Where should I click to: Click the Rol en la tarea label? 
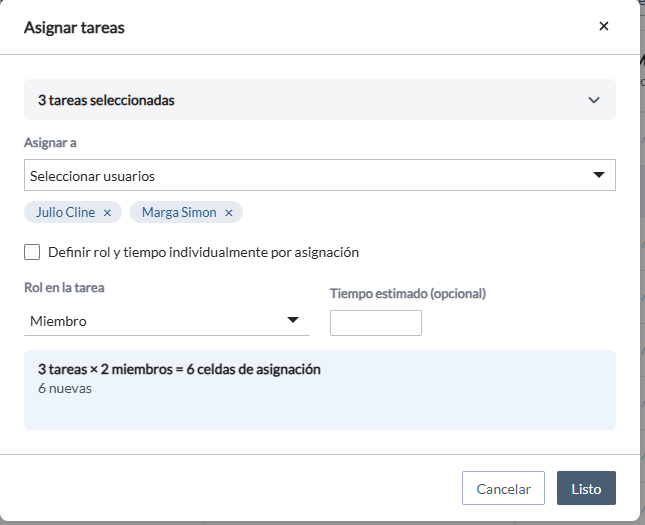click(64, 287)
